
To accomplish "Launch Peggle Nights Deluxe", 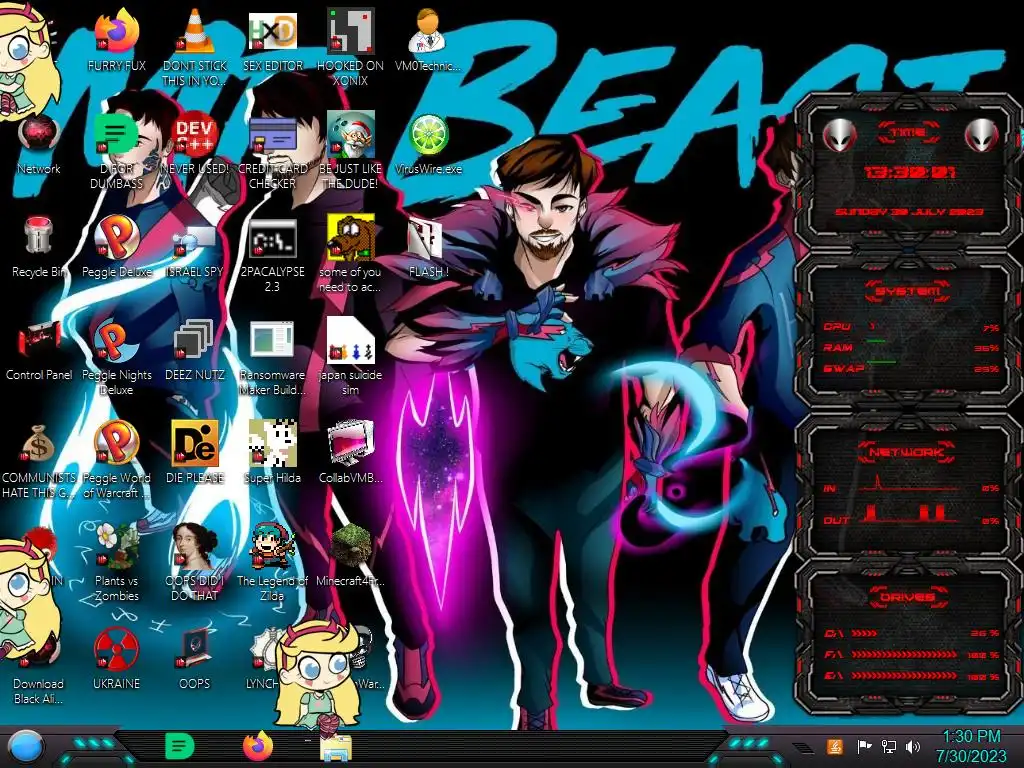I will [116, 341].
